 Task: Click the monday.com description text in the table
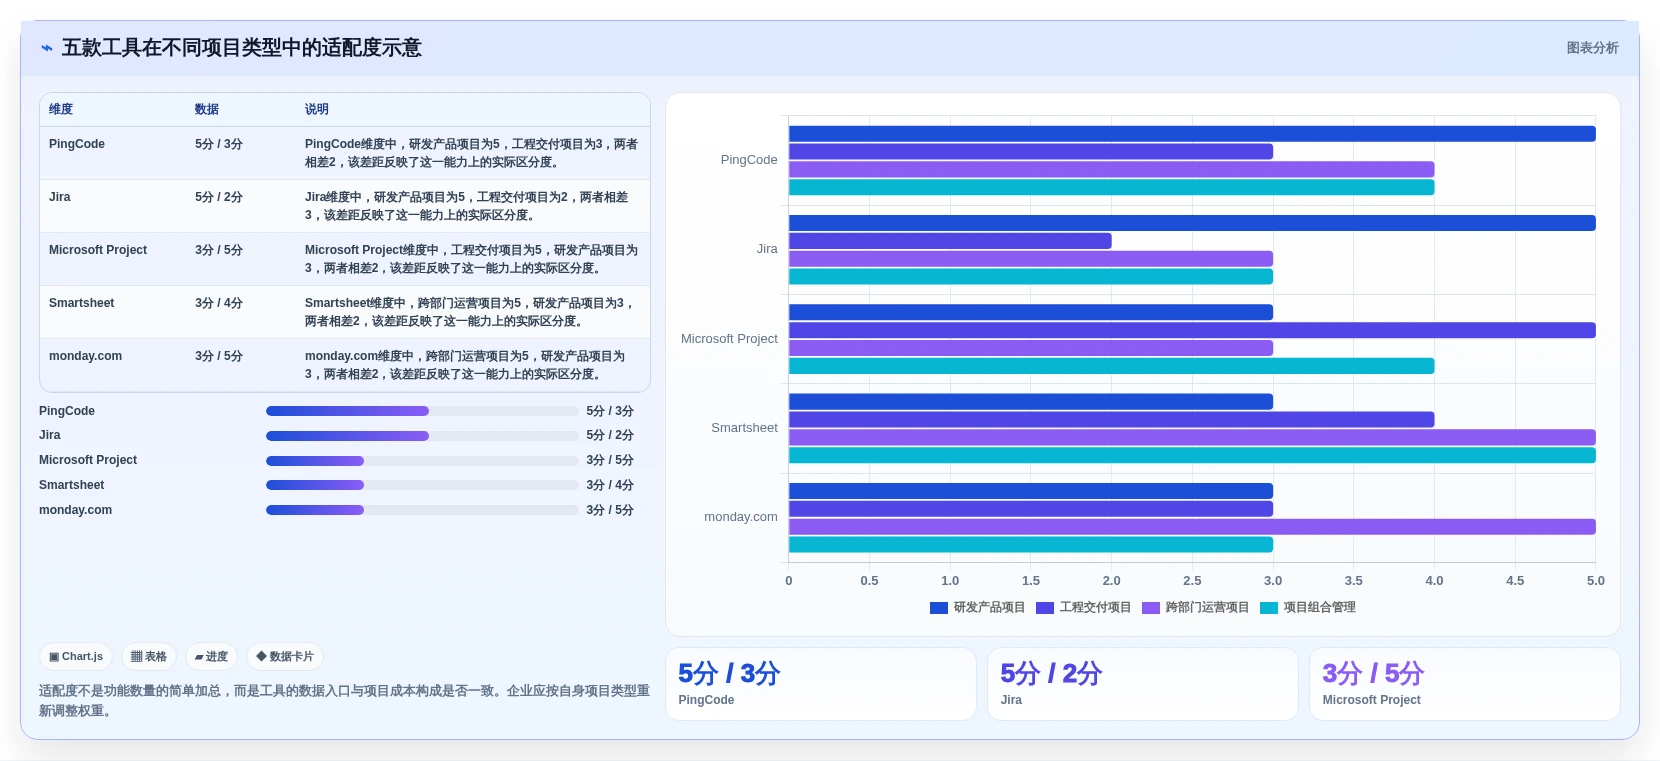pos(467,365)
